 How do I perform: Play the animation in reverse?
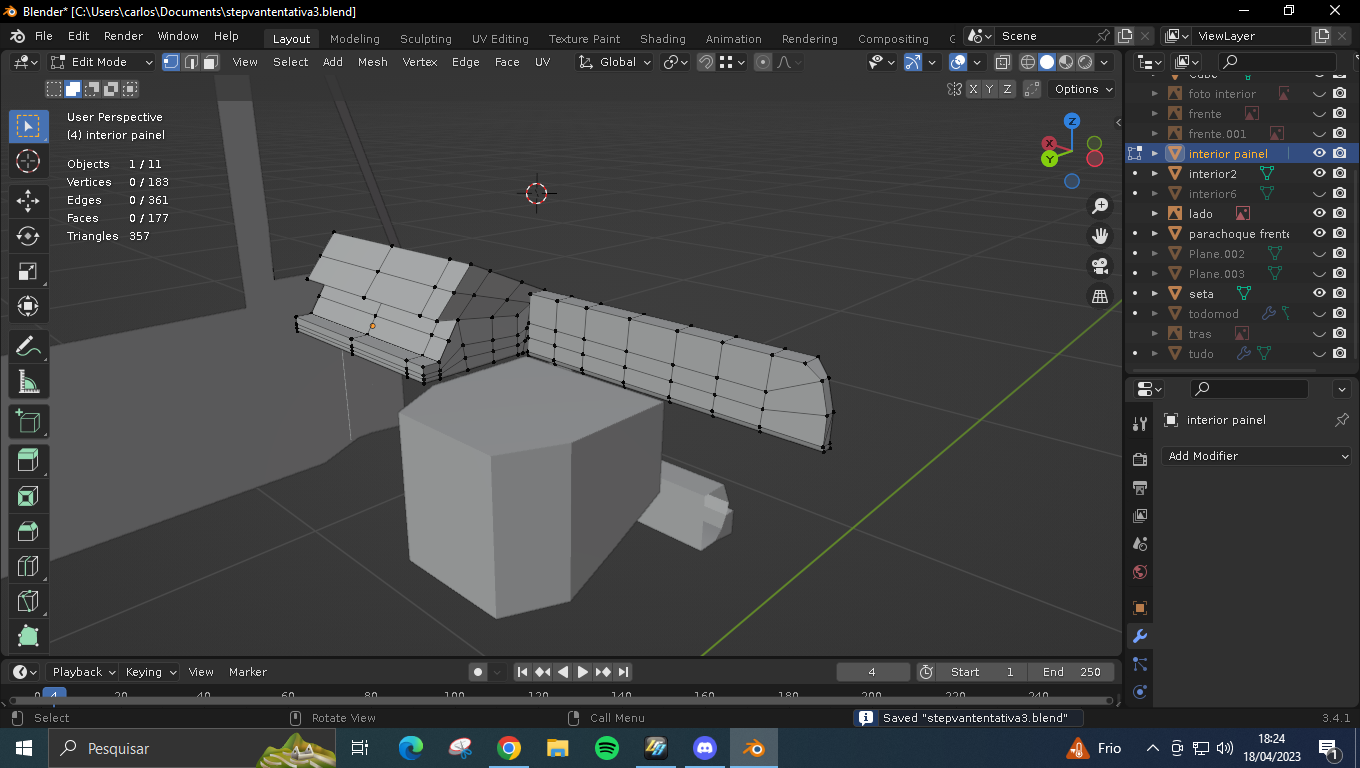coord(562,672)
